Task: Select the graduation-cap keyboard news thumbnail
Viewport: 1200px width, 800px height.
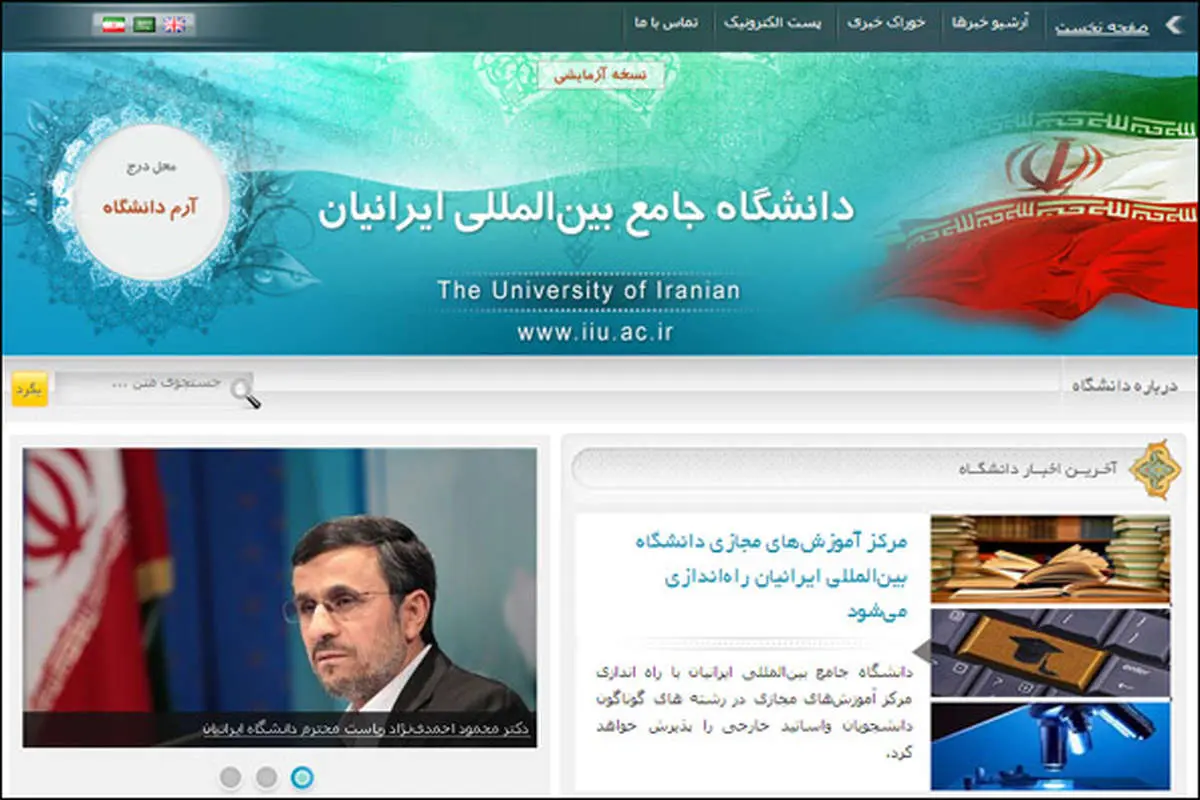Action: [1050, 653]
